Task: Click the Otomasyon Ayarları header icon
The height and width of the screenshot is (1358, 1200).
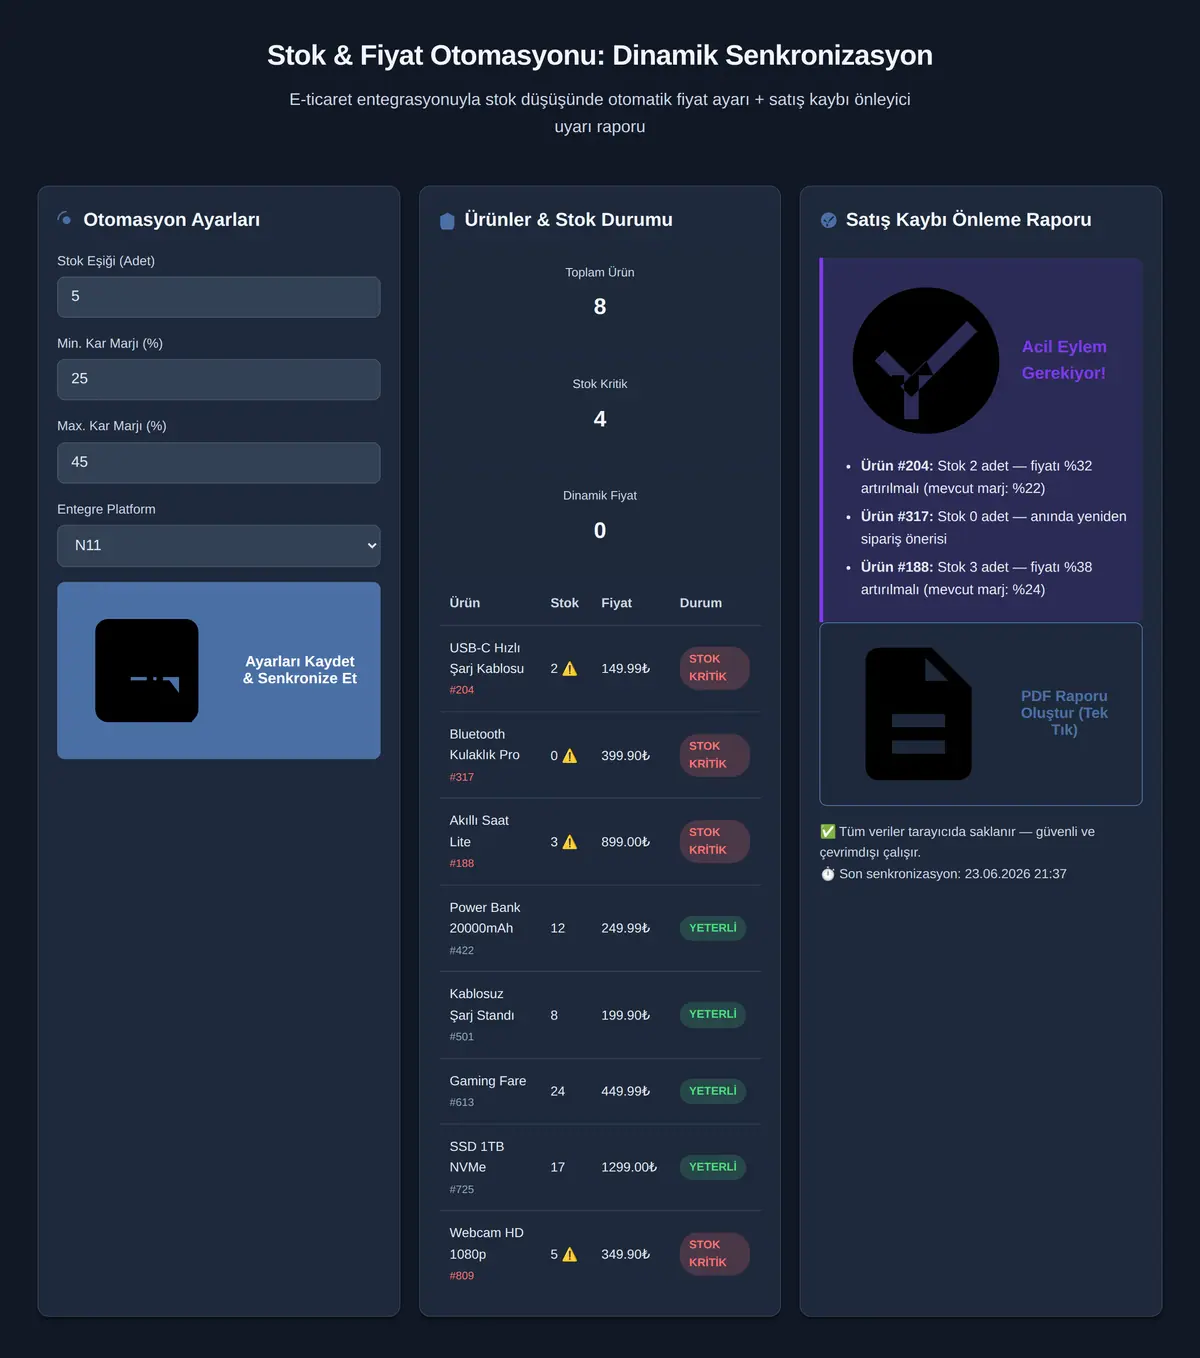Action: (x=65, y=219)
